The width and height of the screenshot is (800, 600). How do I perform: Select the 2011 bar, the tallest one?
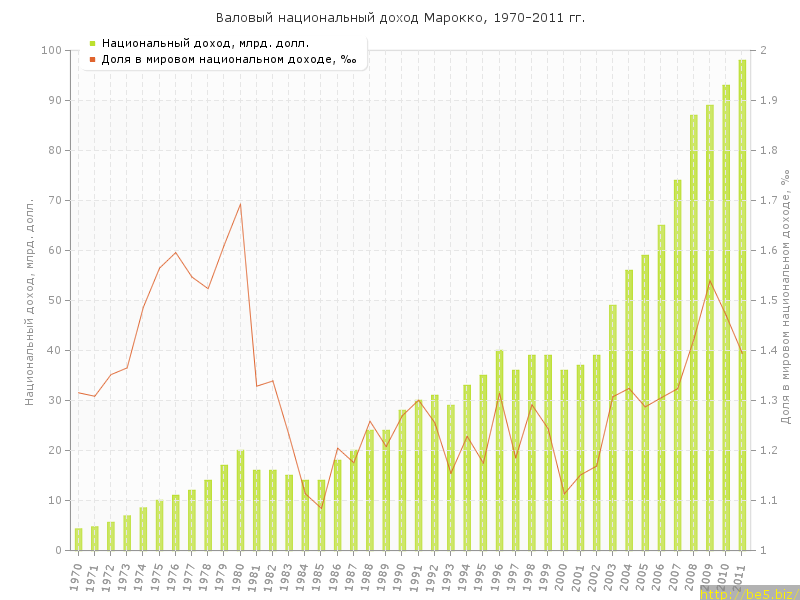click(x=742, y=305)
